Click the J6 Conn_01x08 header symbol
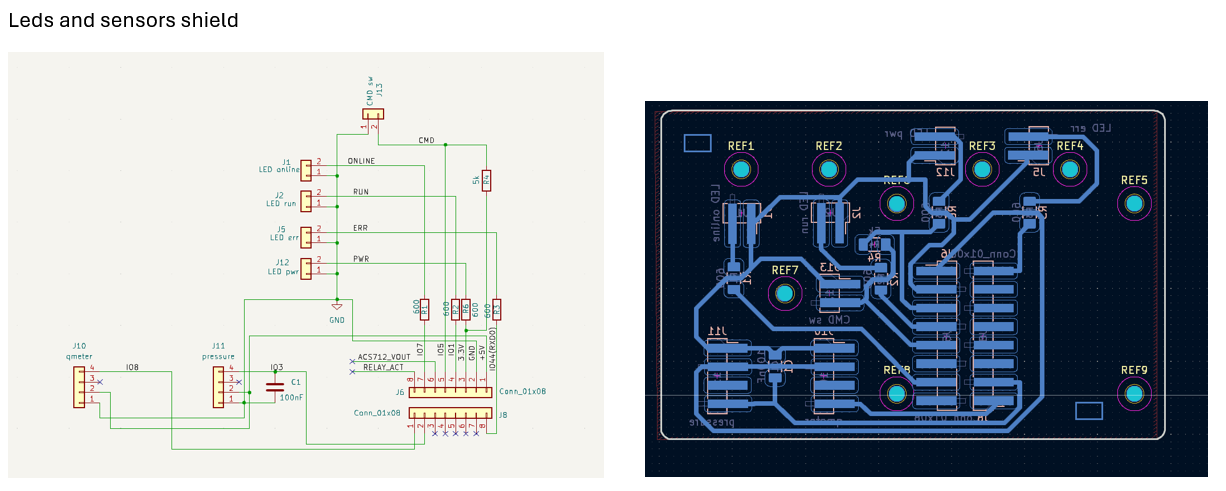The image size is (1226, 491). (452, 392)
